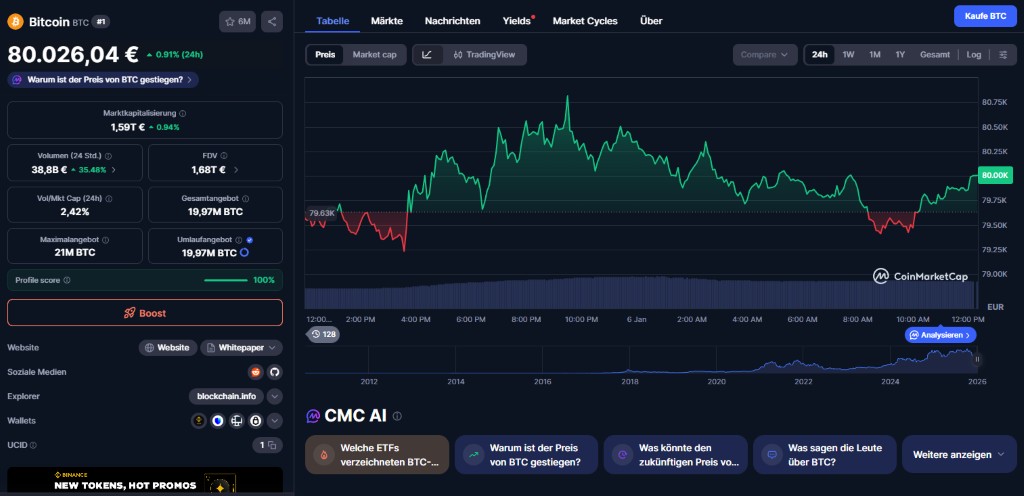Click the historical range slider handle
This screenshot has width=1024, height=496.
pos(977,359)
